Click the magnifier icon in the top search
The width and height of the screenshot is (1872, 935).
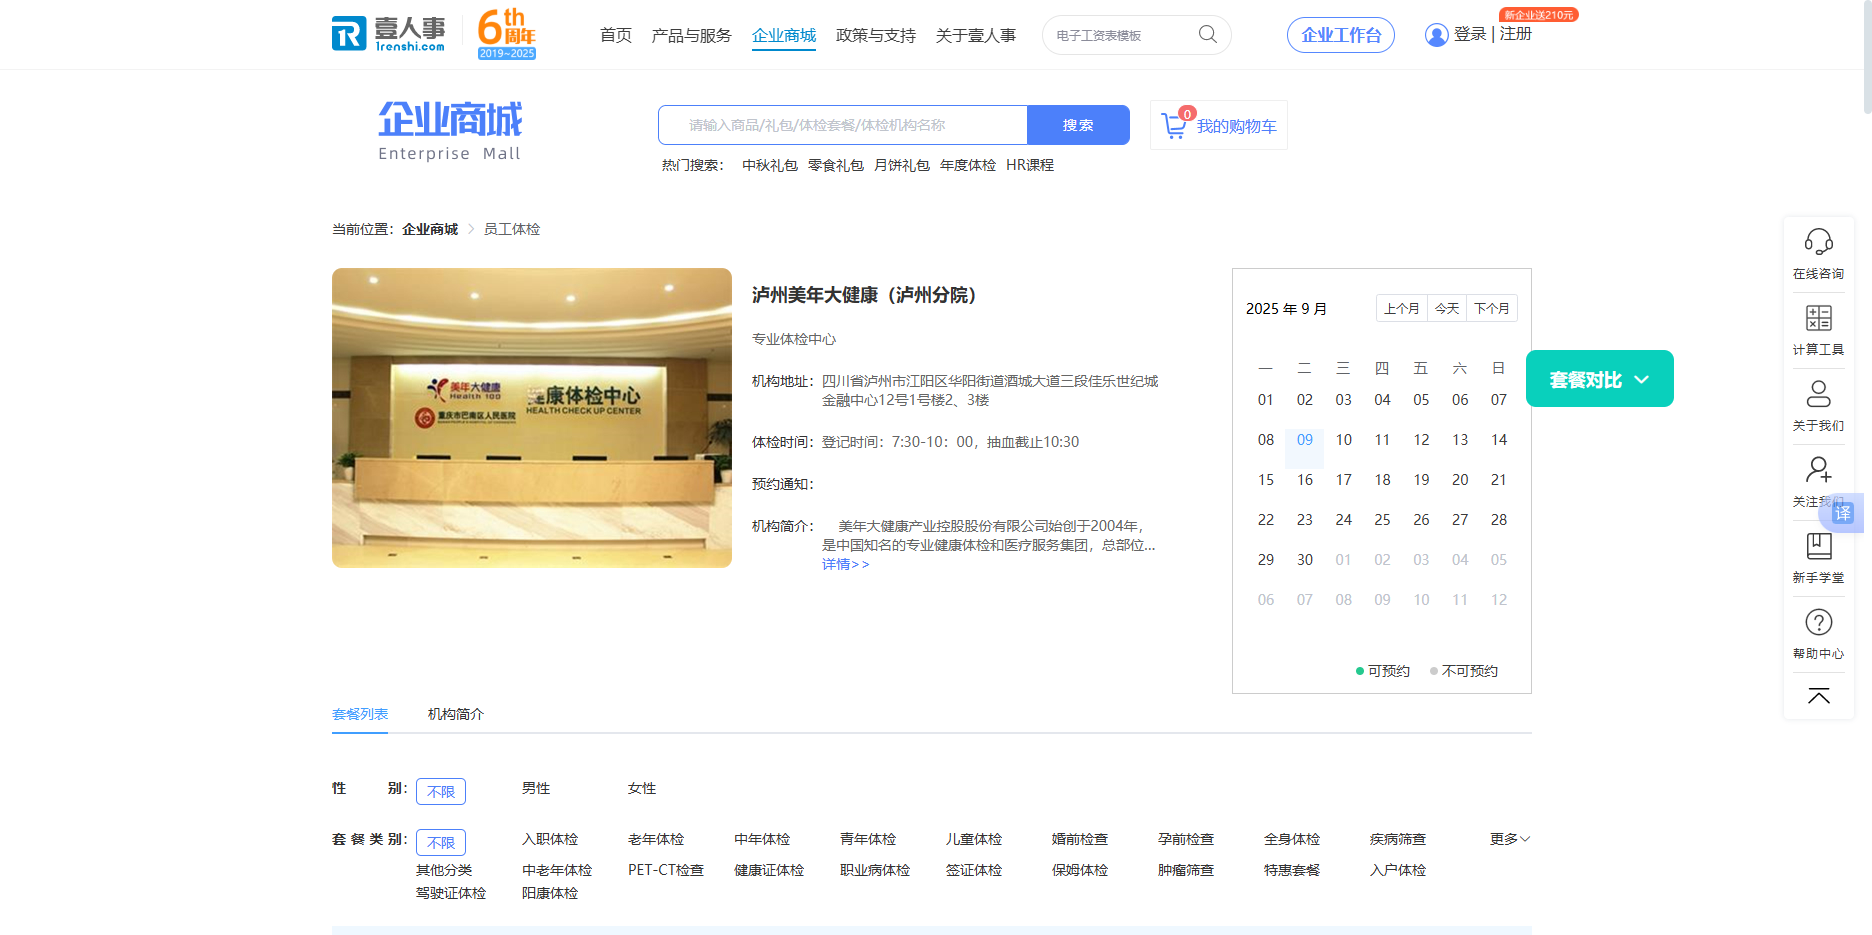point(1208,34)
